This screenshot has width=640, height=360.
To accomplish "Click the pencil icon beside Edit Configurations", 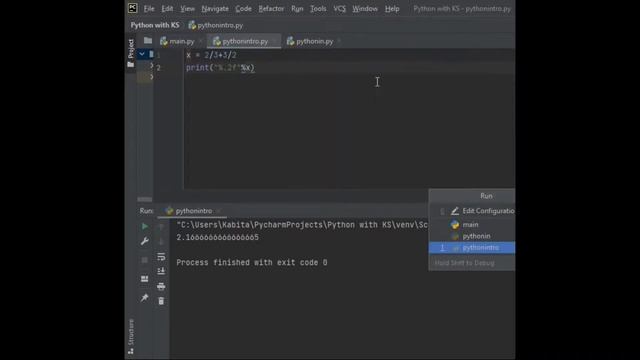I will (x=455, y=211).
